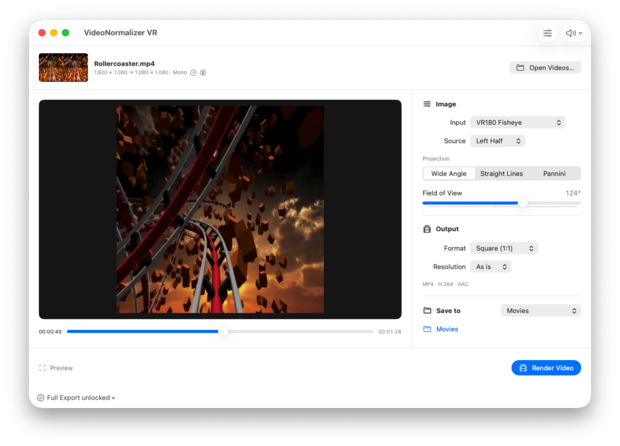Open the Source dropdown showing Left Half

click(497, 141)
